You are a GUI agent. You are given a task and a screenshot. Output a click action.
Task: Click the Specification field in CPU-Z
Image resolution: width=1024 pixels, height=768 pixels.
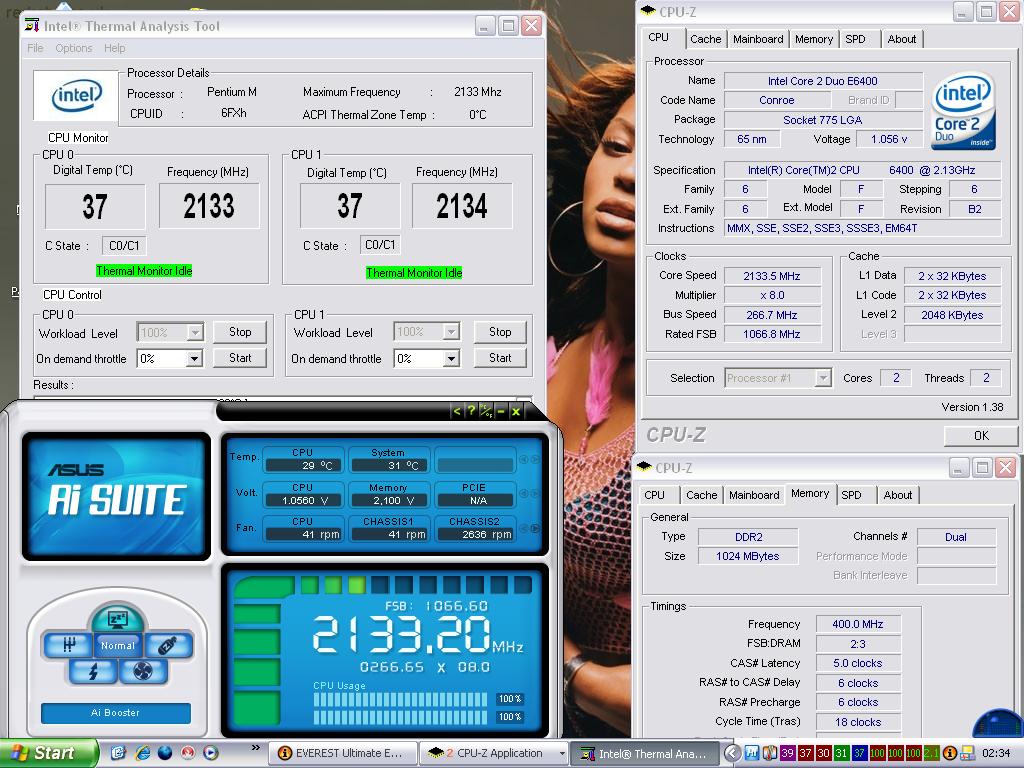(862, 170)
